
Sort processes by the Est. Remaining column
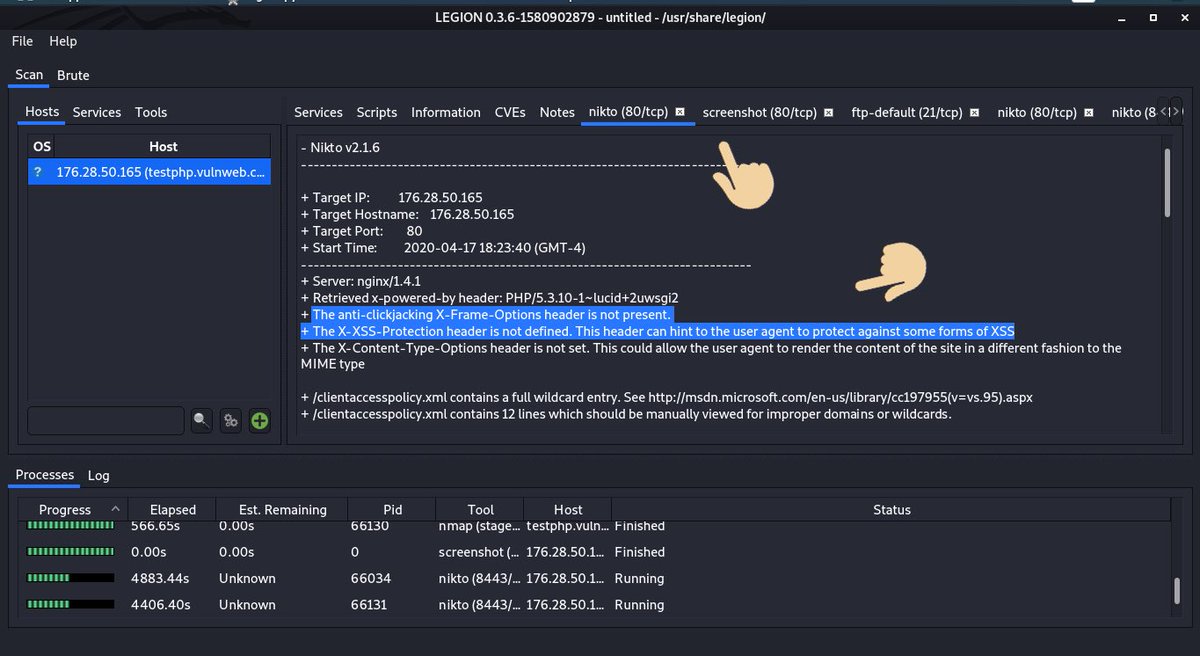[x=283, y=509]
